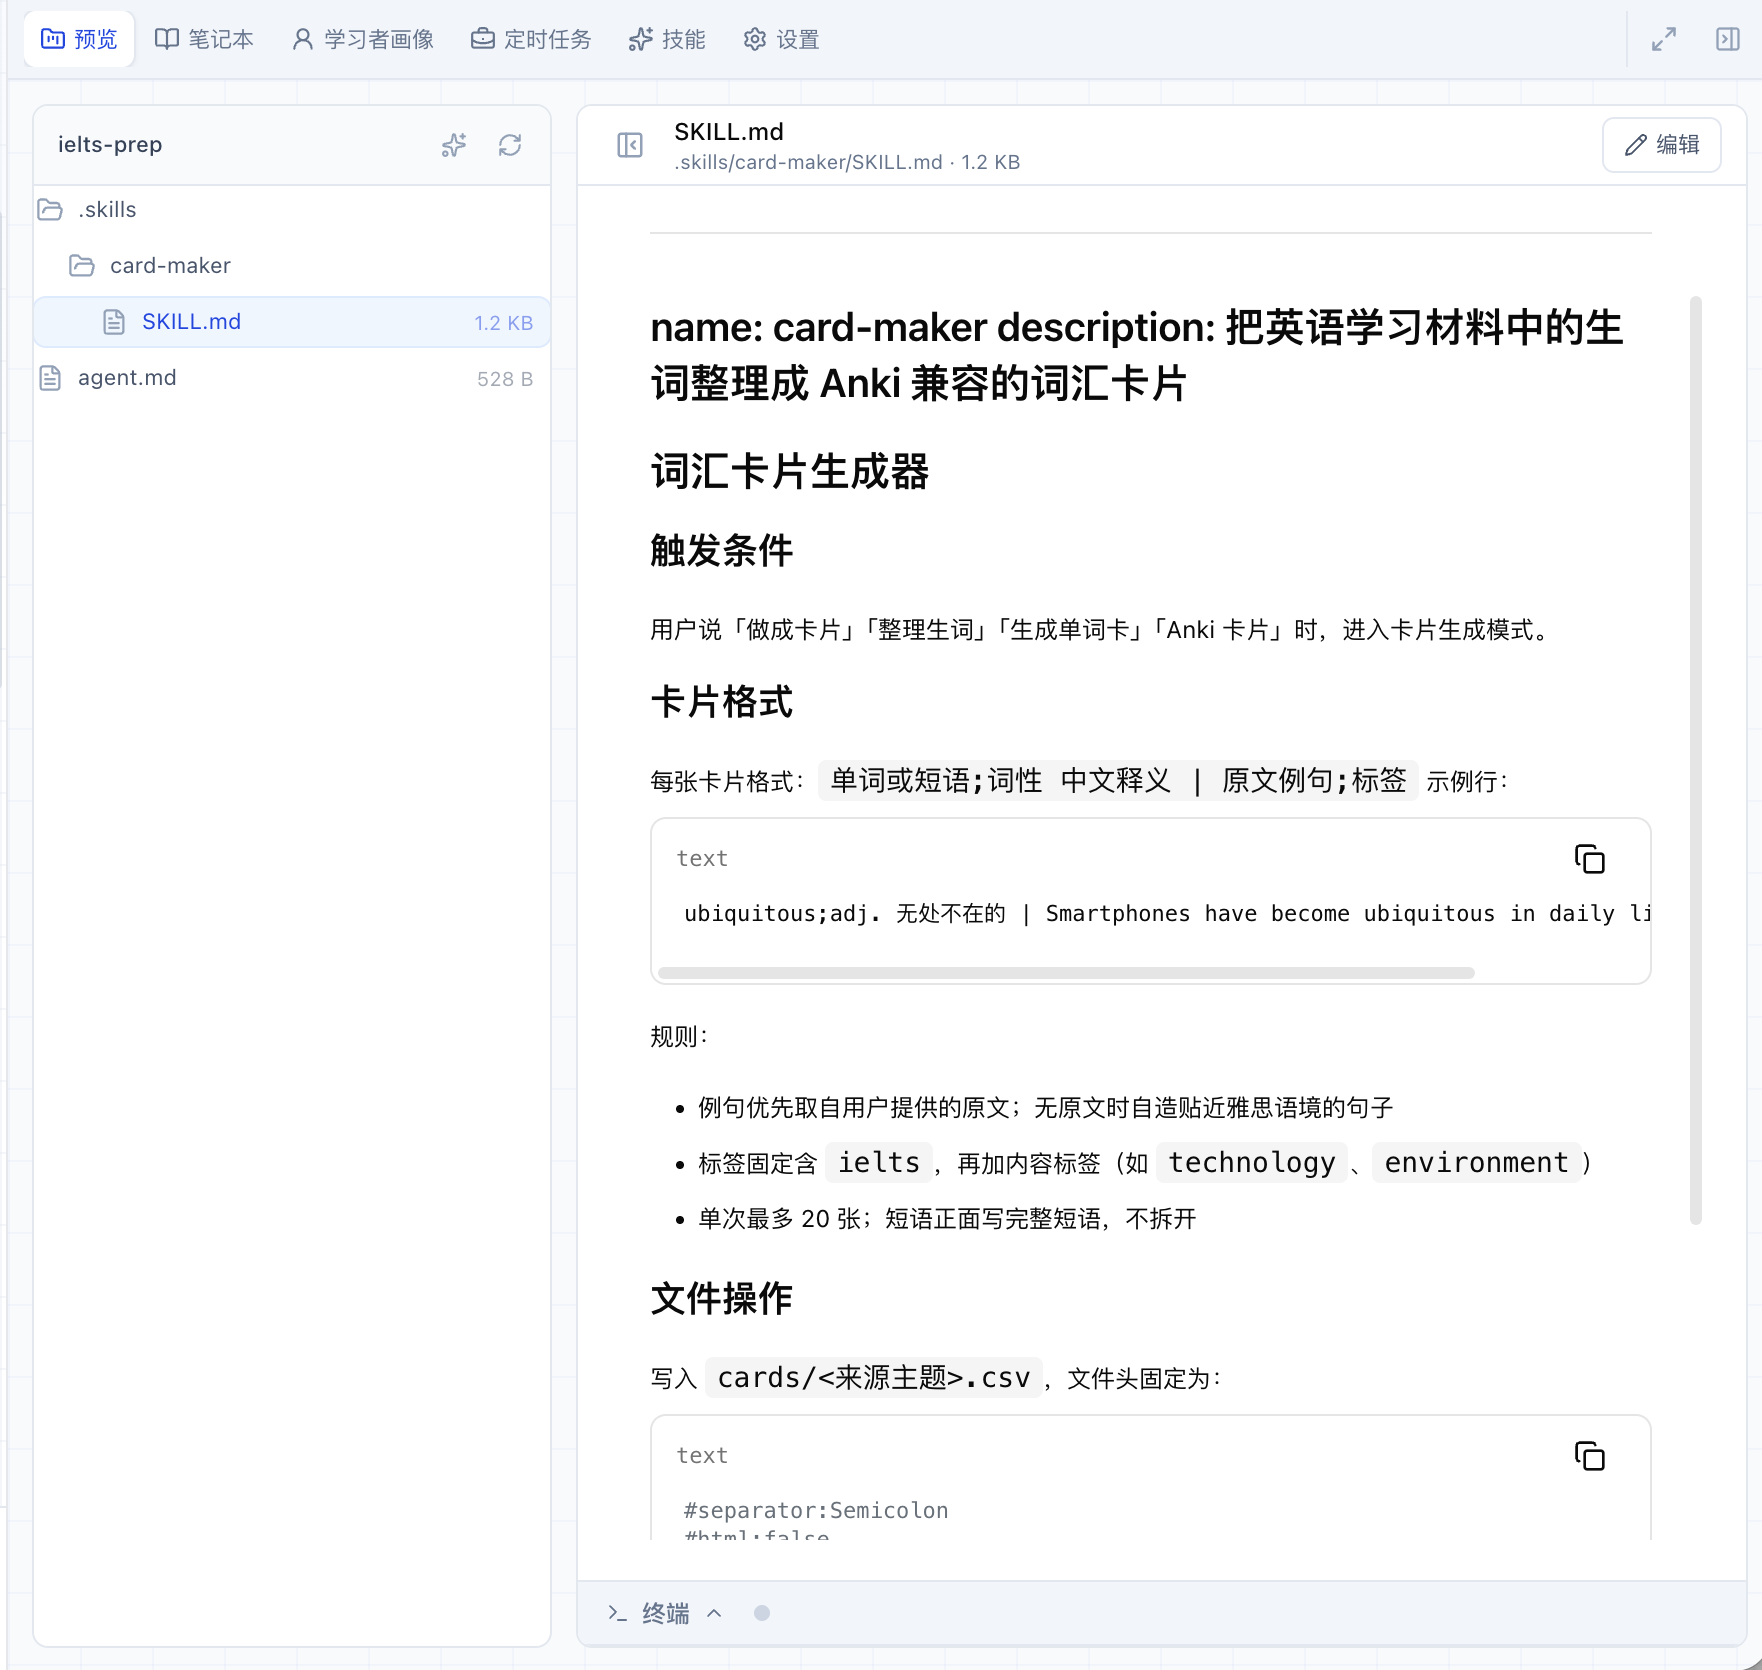Switch to the 预览 tab
The height and width of the screenshot is (1670, 1762).
click(79, 39)
